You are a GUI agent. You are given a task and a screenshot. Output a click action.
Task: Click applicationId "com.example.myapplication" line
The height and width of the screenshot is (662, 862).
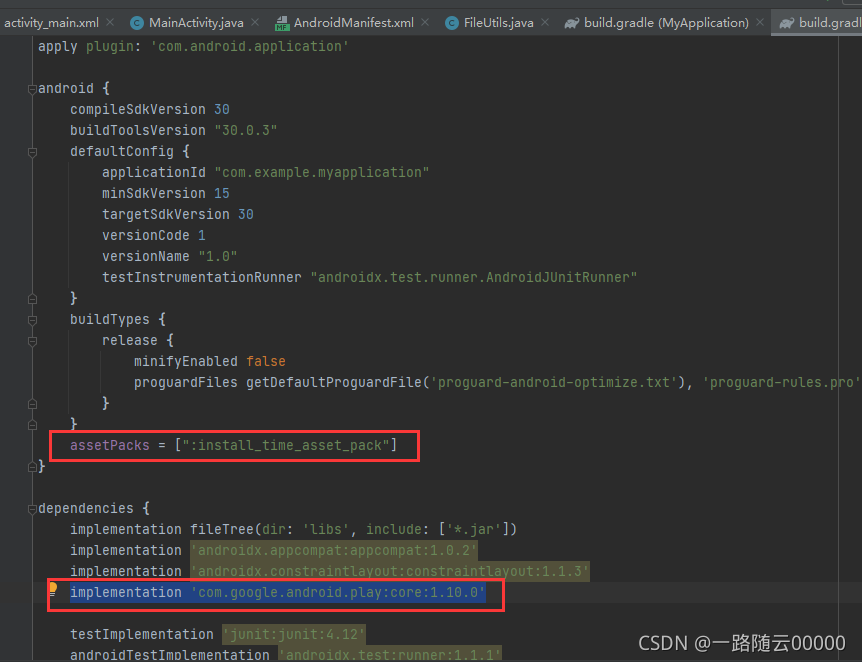coord(266,172)
